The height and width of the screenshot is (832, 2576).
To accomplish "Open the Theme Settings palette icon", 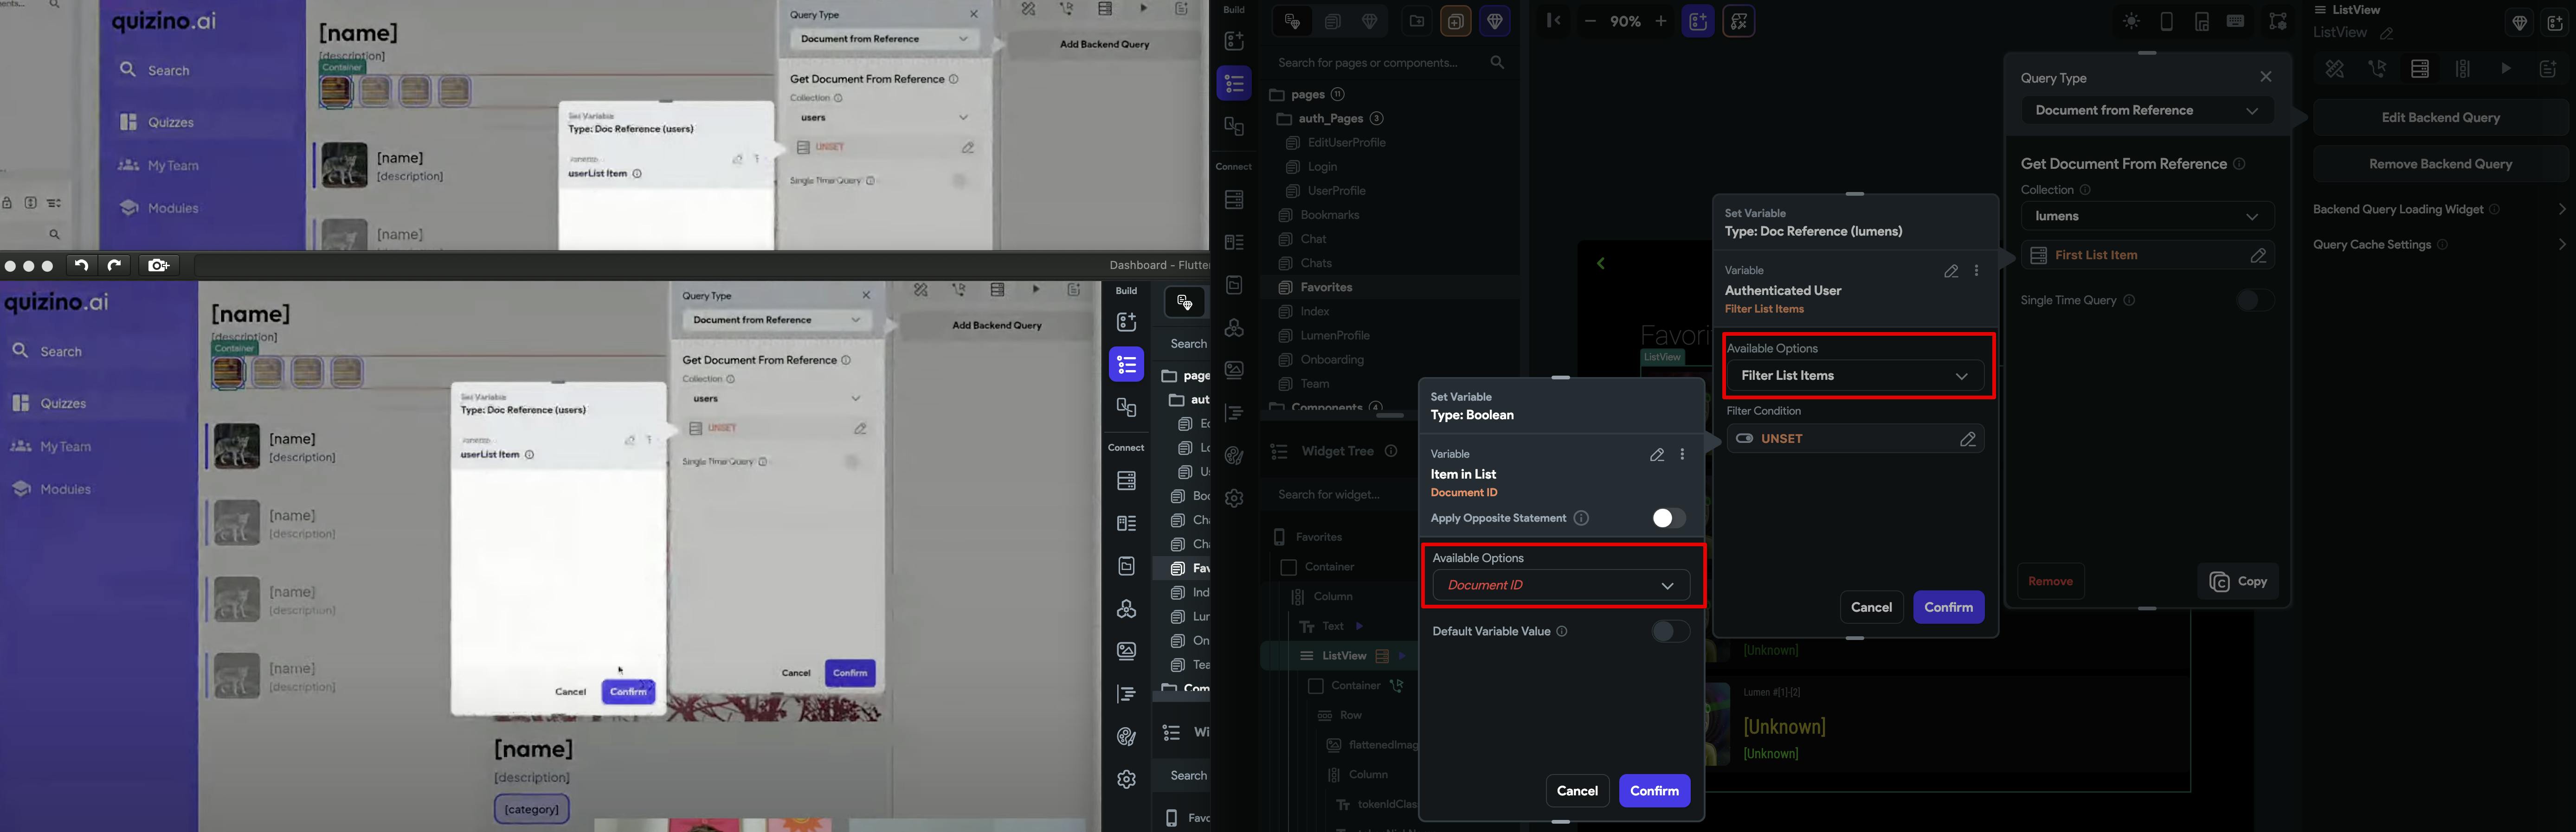I will click(x=1234, y=456).
